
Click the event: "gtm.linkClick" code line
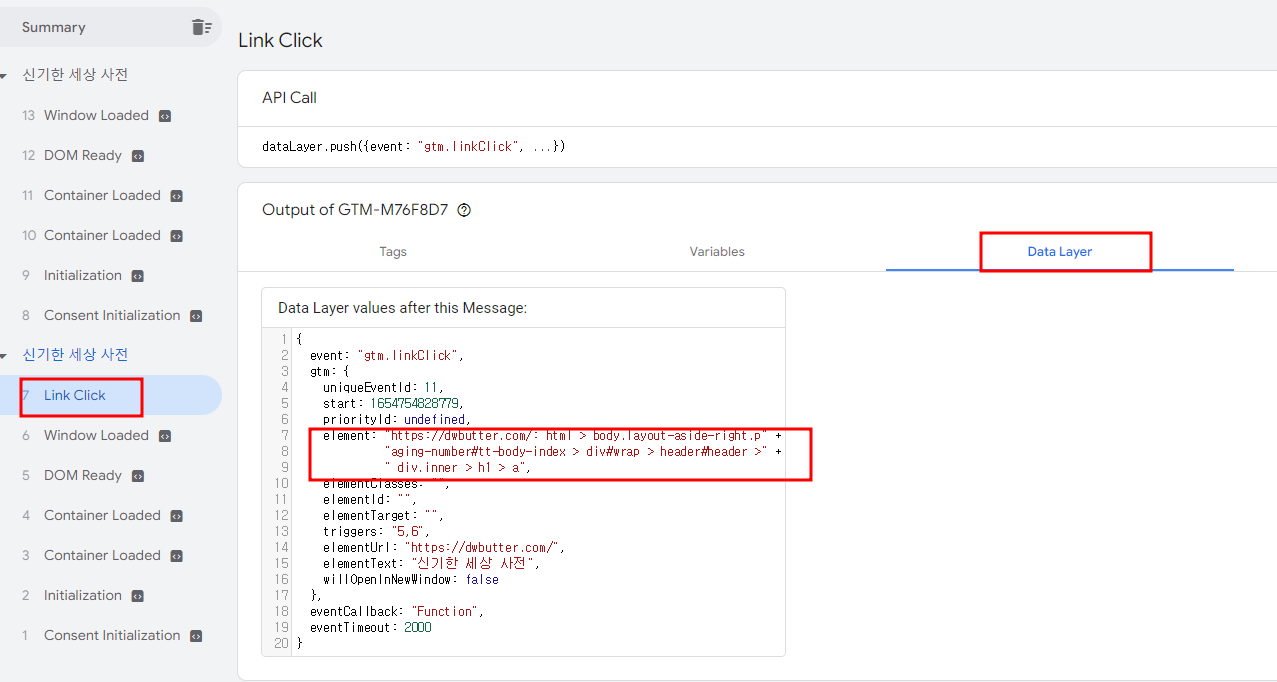coord(387,355)
